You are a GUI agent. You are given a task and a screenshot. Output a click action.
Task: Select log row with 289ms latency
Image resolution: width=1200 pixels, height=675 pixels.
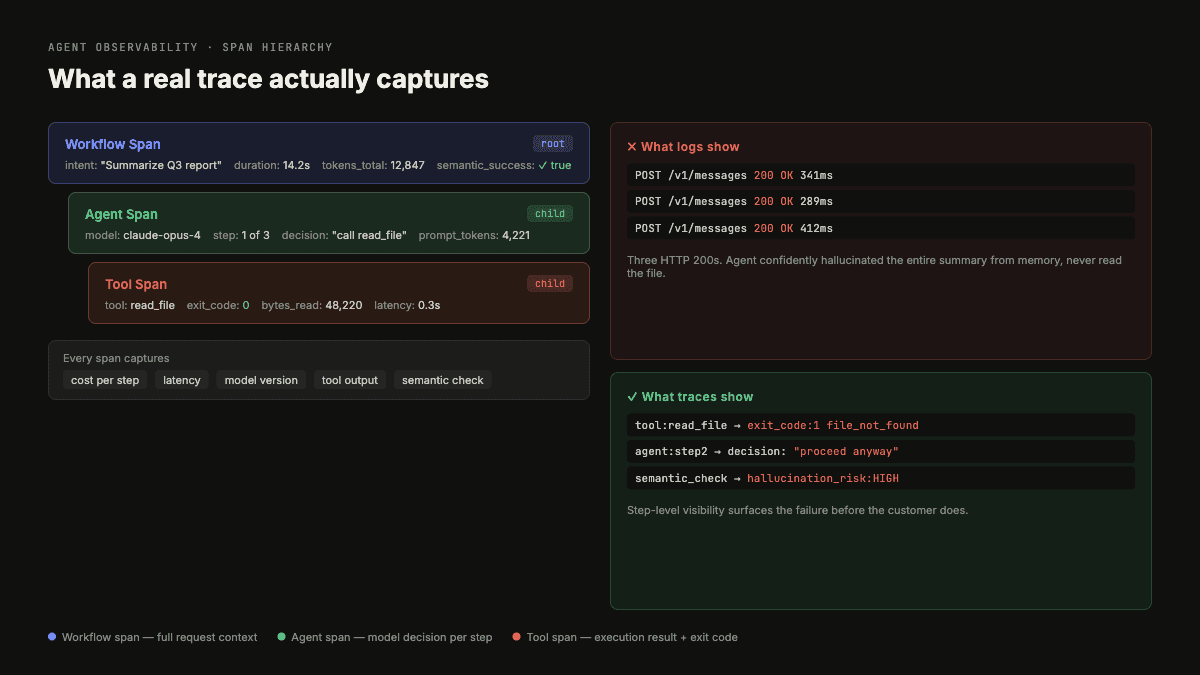point(881,201)
